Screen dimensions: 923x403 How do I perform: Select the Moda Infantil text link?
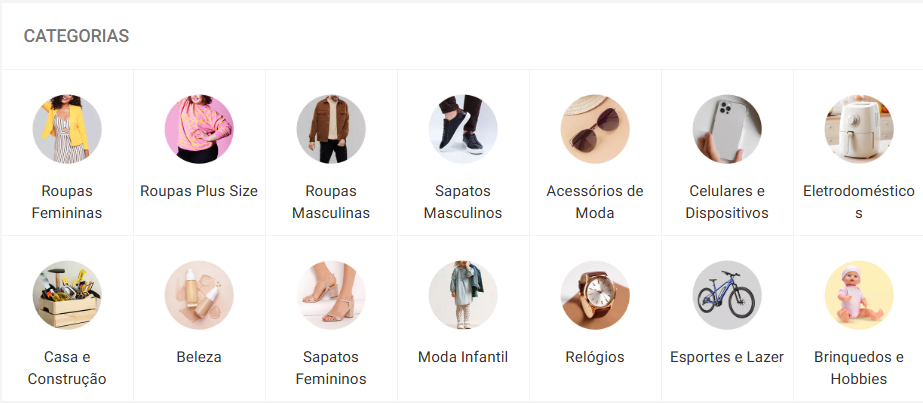[x=463, y=357]
